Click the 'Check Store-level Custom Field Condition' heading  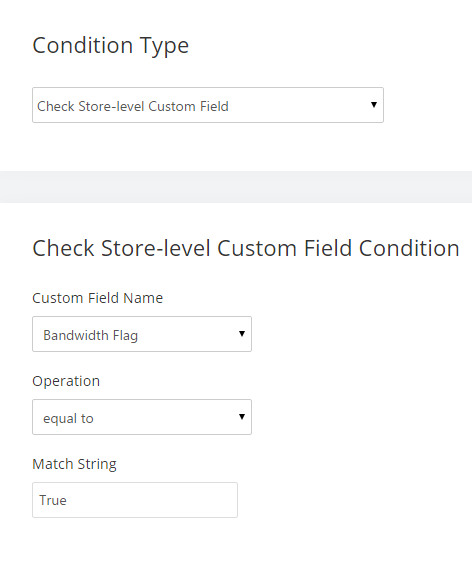(246, 248)
